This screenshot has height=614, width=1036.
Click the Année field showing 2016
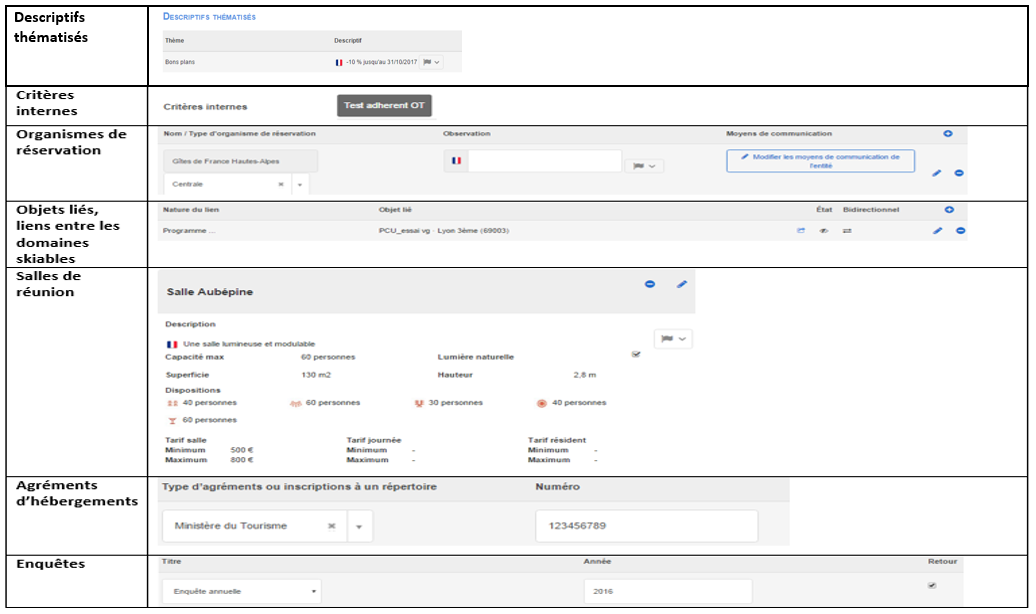pyautogui.click(x=668, y=592)
